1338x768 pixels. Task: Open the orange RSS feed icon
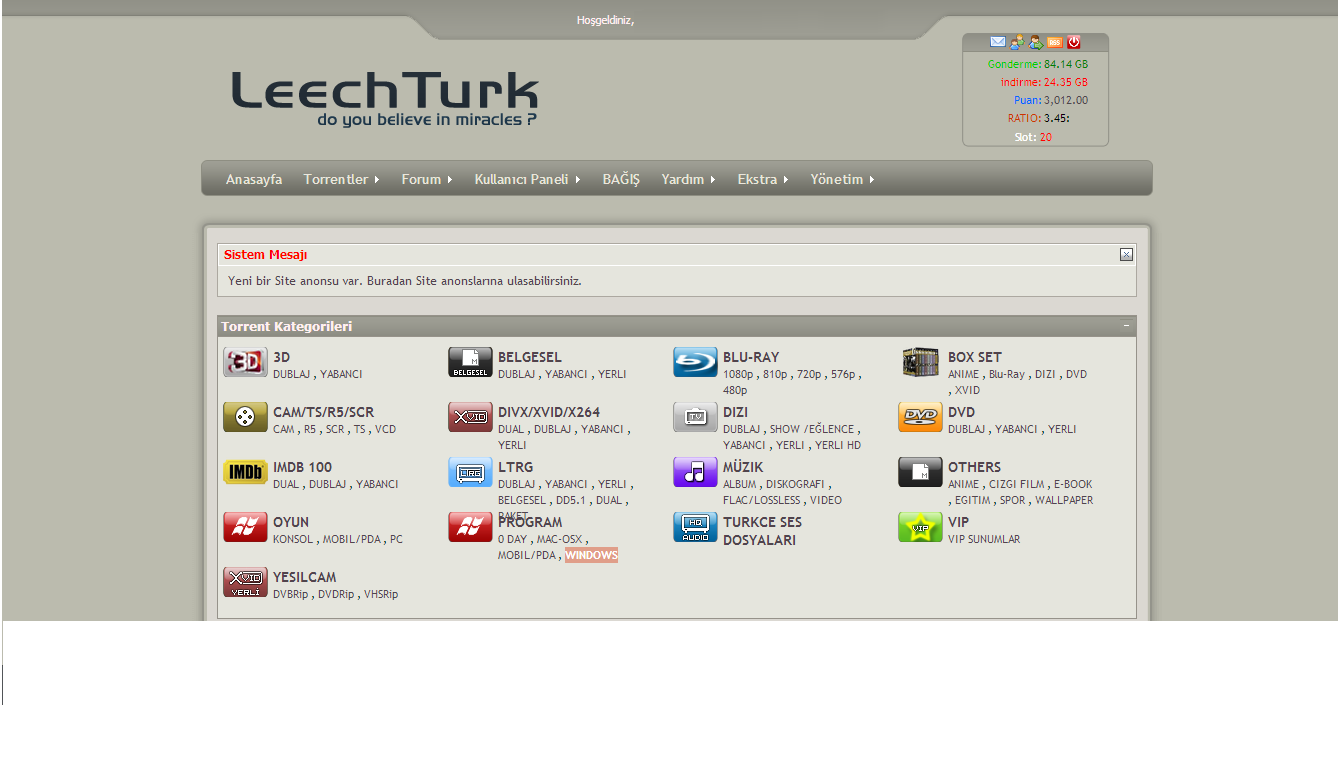tap(1055, 42)
